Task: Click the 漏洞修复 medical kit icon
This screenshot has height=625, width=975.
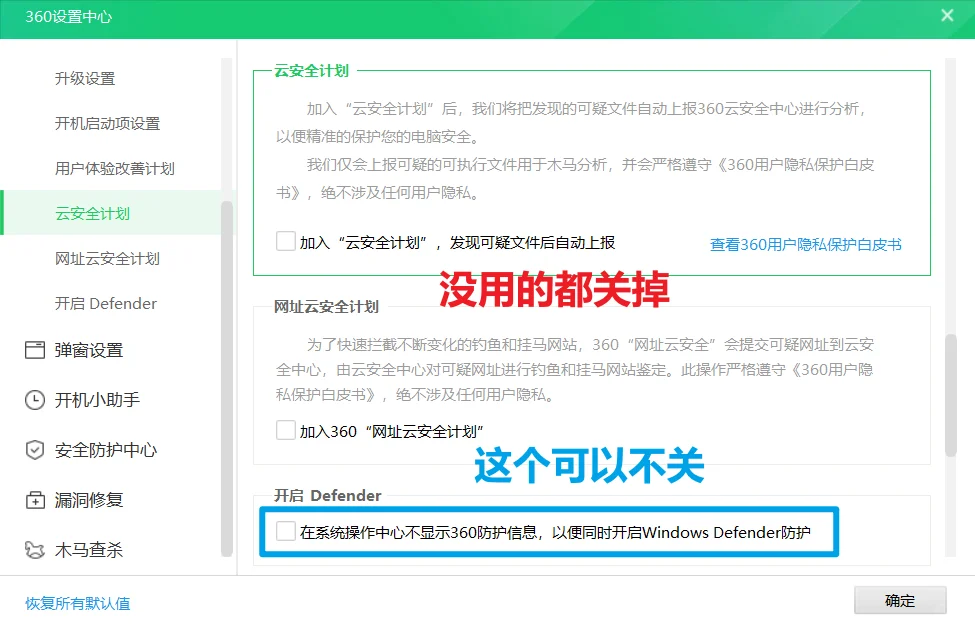Action: coord(35,500)
